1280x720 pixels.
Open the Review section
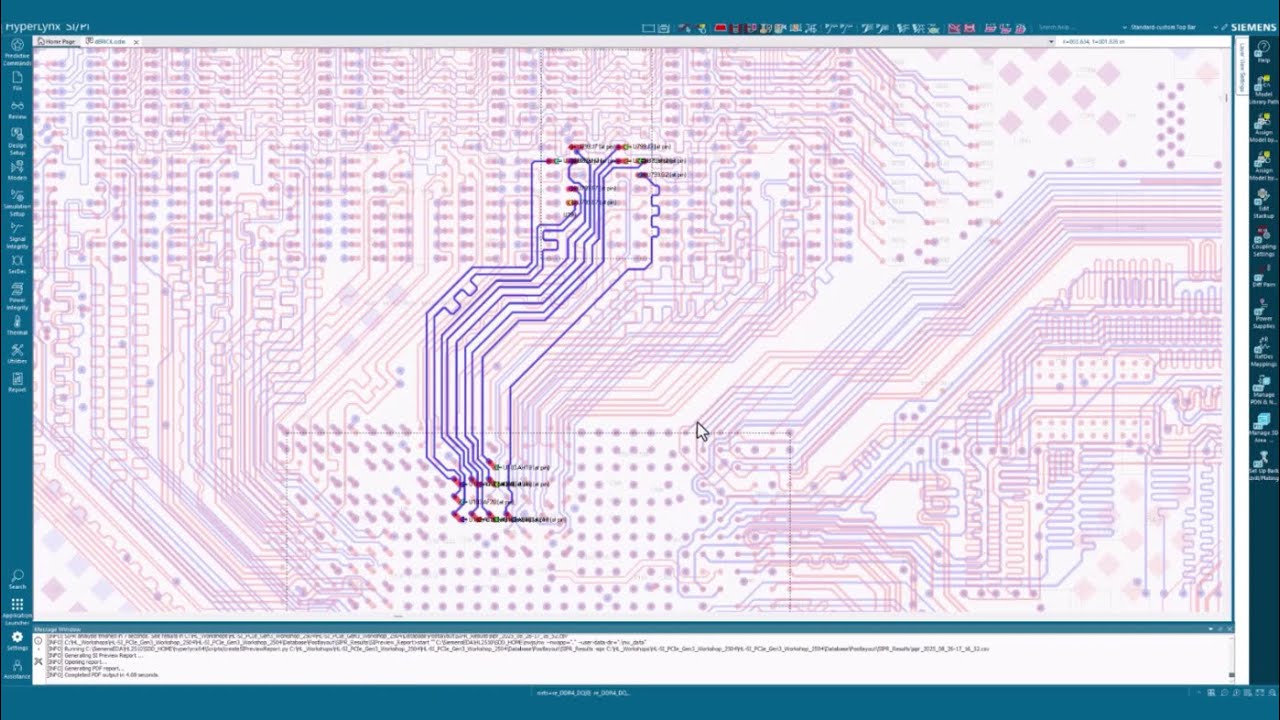tap(17, 110)
